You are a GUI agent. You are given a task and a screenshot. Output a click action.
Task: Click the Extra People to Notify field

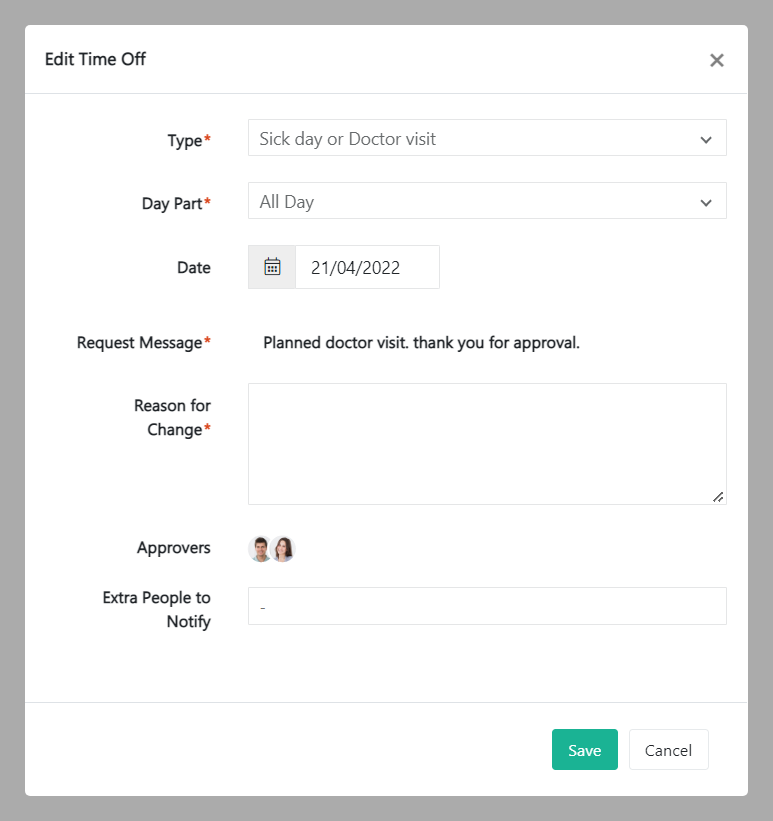487,606
